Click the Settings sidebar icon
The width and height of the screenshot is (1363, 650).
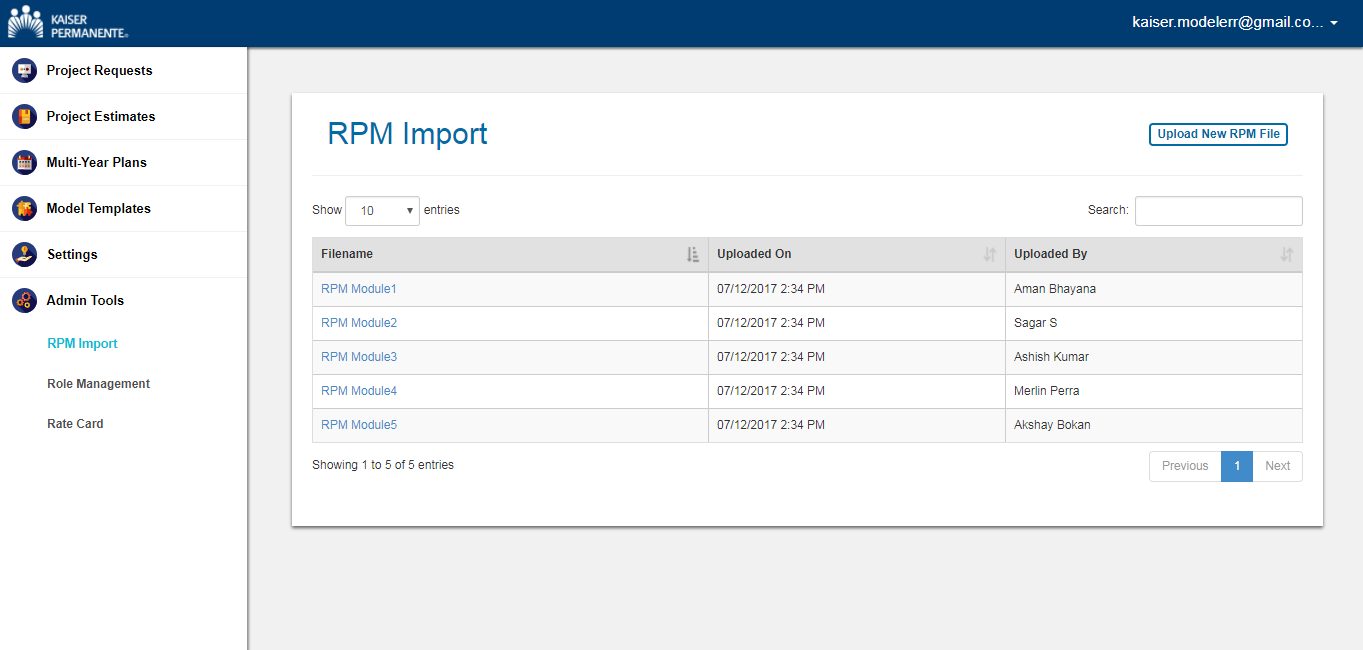(24, 255)
